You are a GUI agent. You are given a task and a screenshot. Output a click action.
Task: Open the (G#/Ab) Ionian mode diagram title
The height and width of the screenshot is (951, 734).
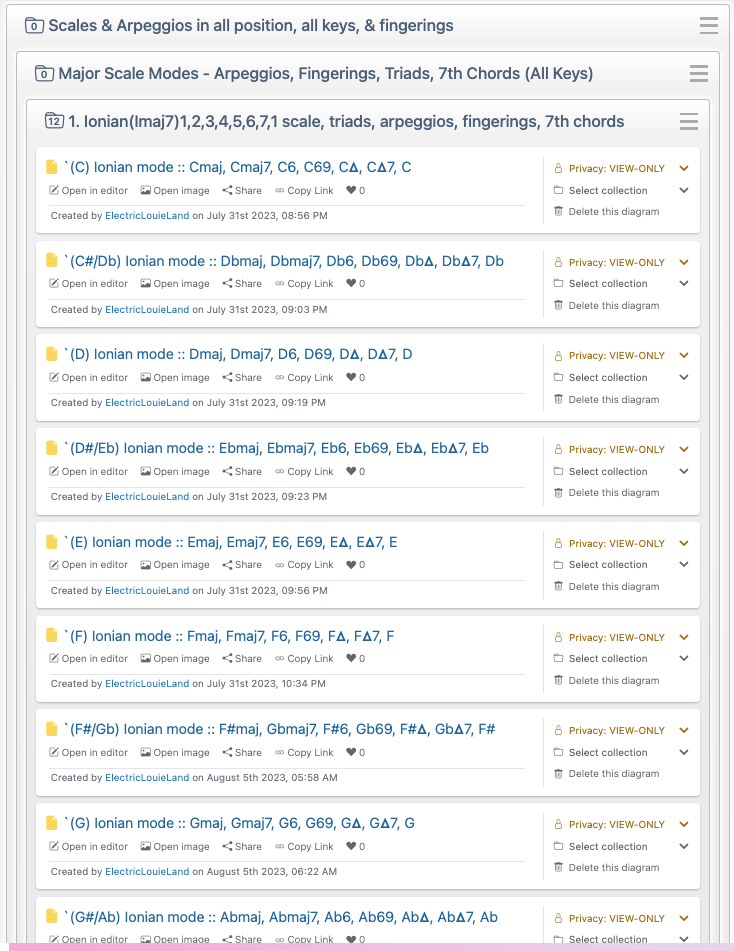281,917
